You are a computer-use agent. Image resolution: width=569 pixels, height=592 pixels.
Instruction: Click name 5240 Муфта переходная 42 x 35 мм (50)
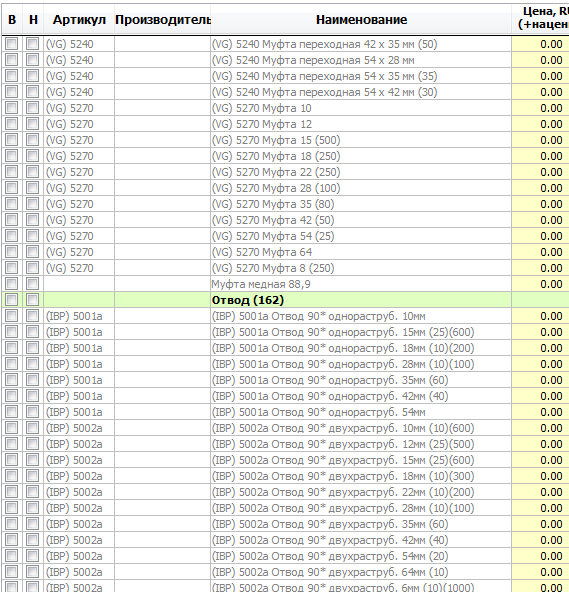(324, 44)
